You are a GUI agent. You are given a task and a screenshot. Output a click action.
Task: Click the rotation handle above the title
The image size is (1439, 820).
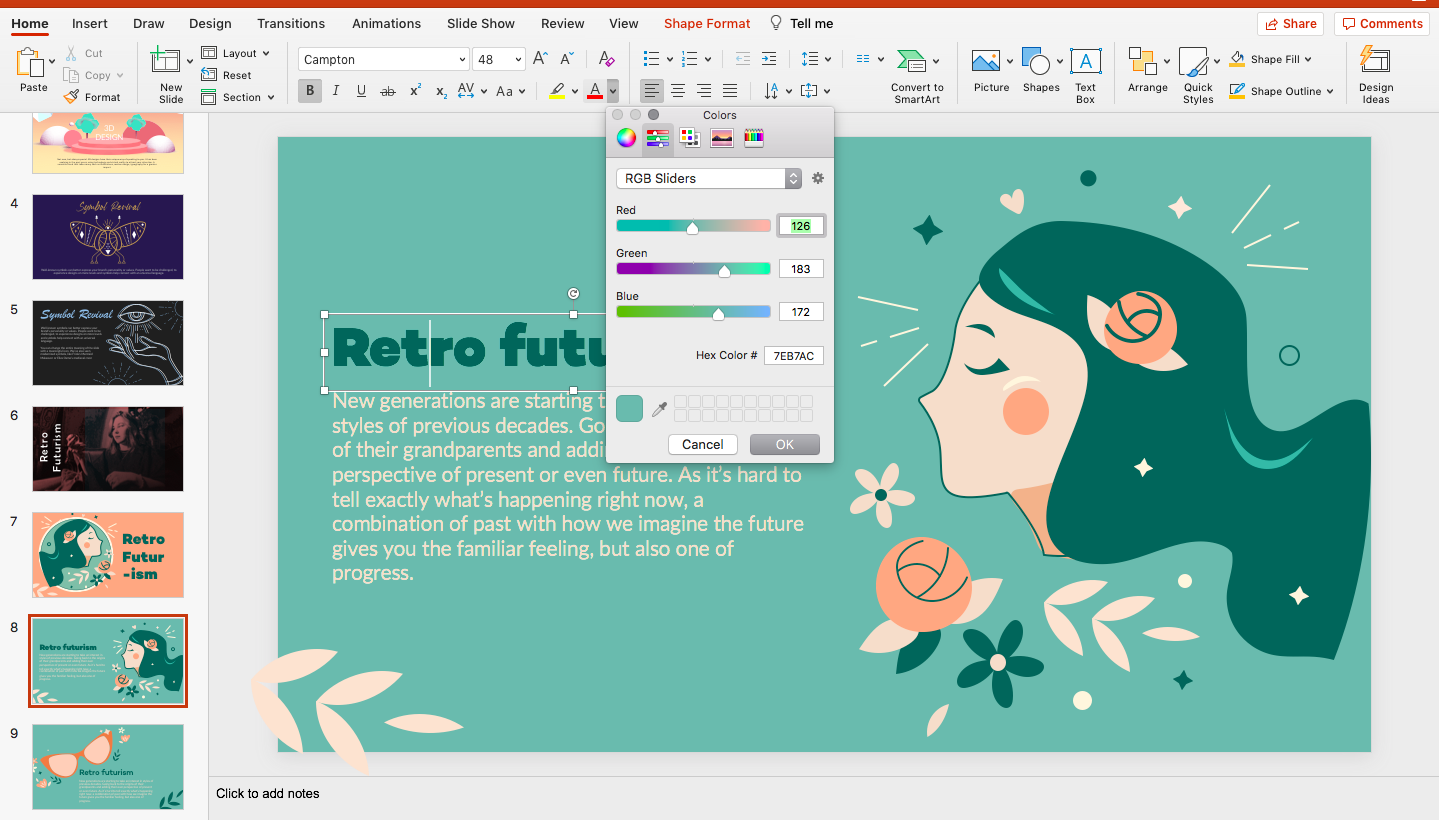click(x=573, y=293)
